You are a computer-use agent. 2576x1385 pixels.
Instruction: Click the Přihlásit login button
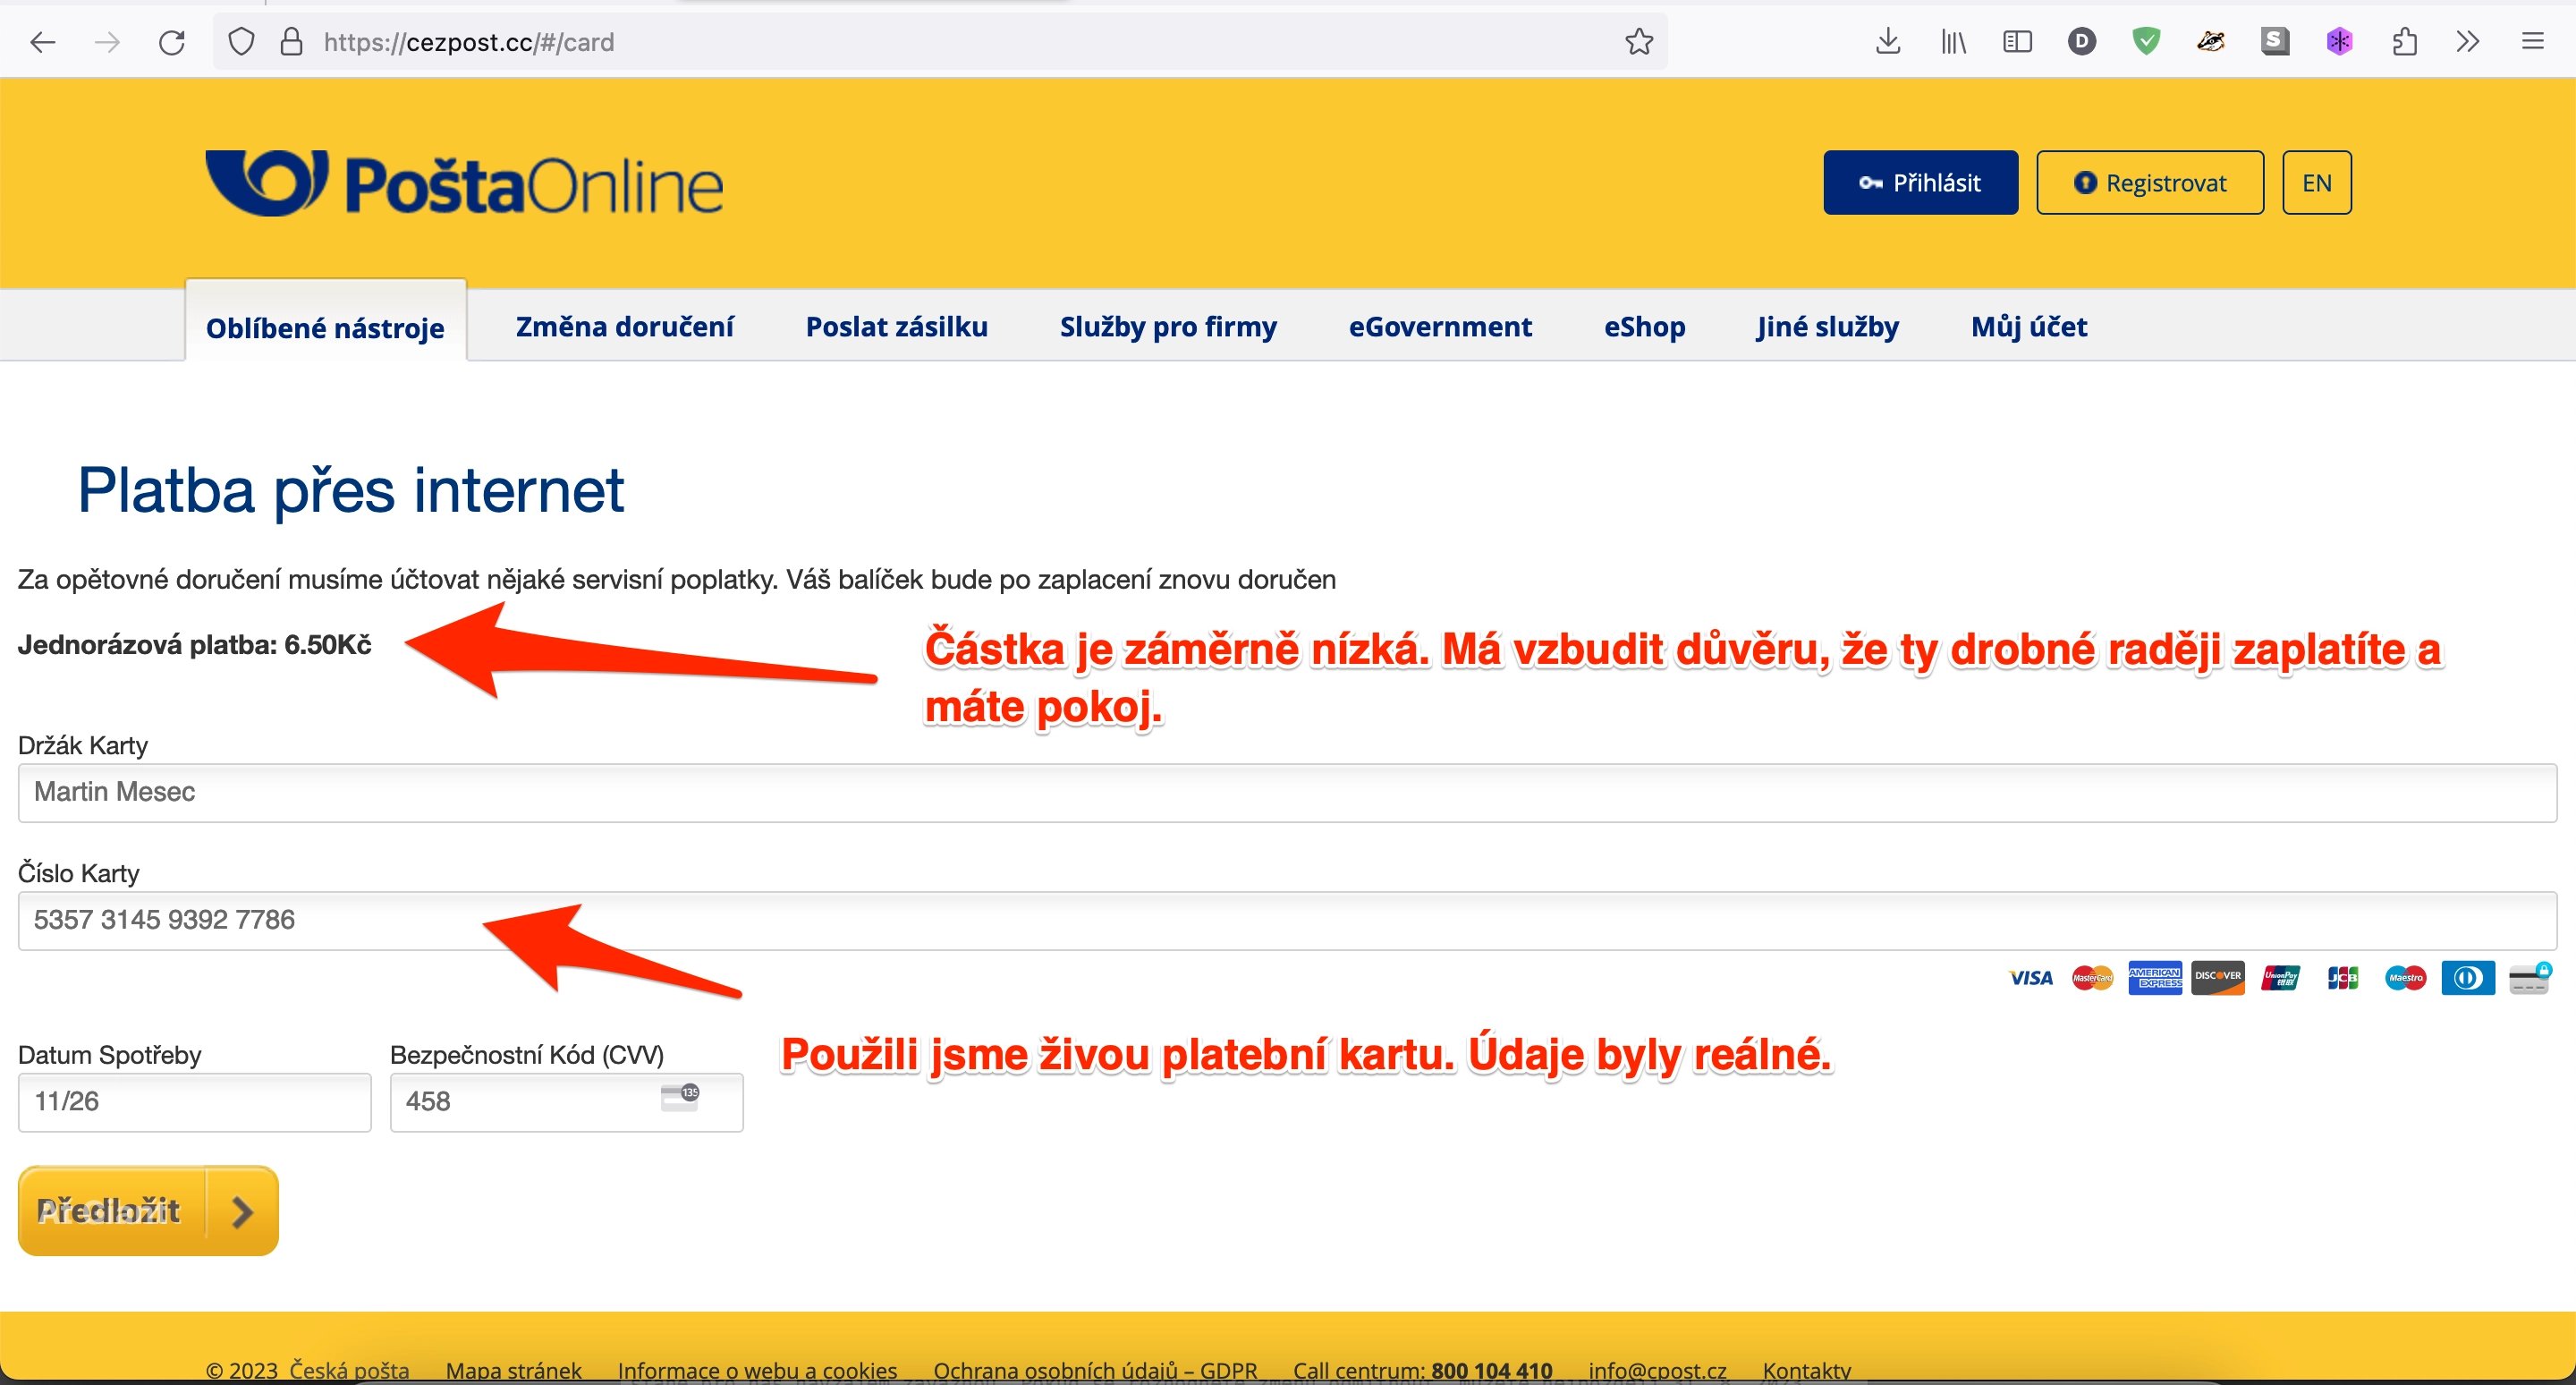point(1920,183)
